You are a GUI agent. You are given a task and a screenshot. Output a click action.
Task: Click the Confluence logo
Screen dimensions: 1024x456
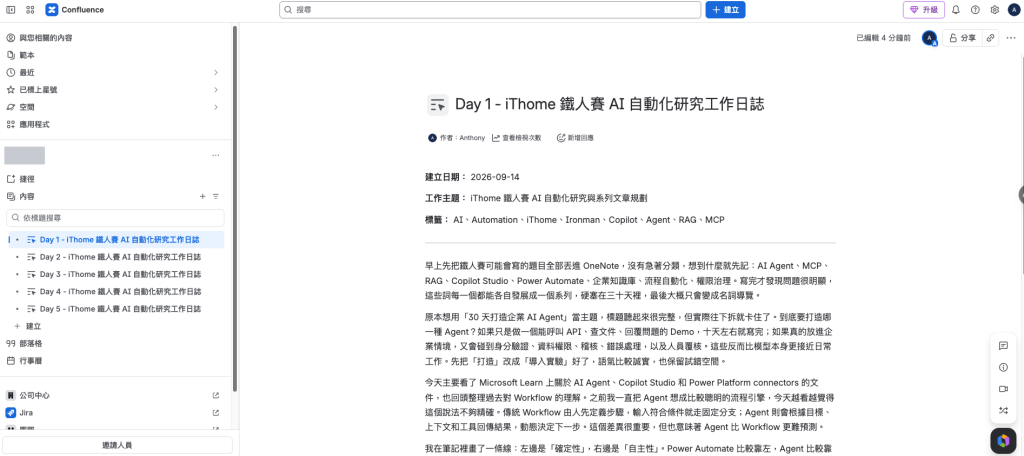75,10
